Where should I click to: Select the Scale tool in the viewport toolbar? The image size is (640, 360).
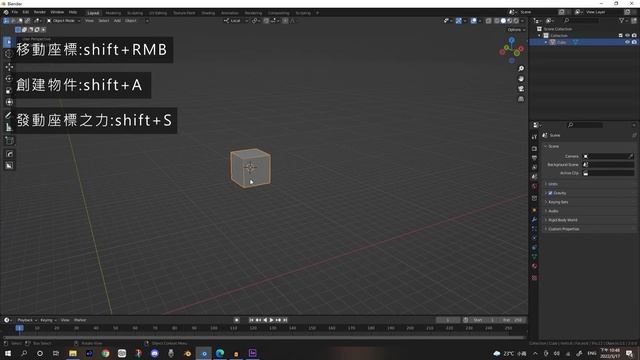pos(9,90)
